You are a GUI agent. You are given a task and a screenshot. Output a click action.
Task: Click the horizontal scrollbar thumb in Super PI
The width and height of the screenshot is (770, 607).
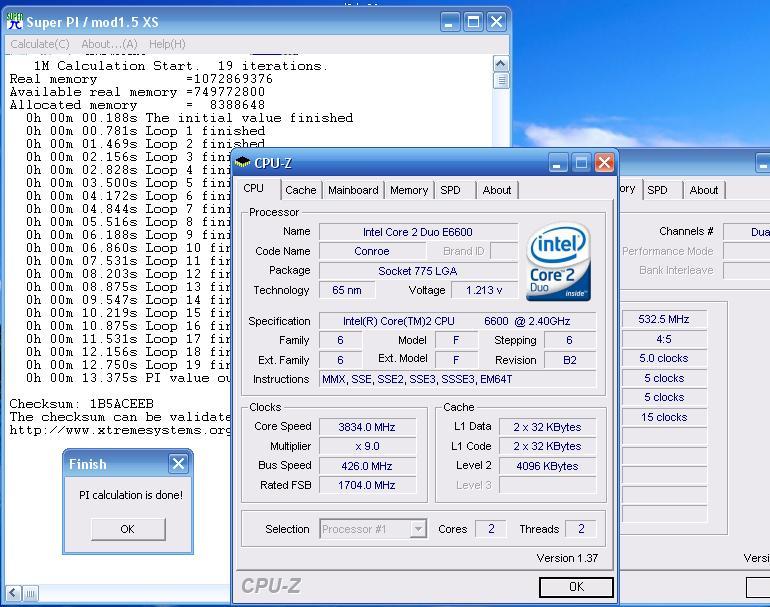(x=30, y=593)
